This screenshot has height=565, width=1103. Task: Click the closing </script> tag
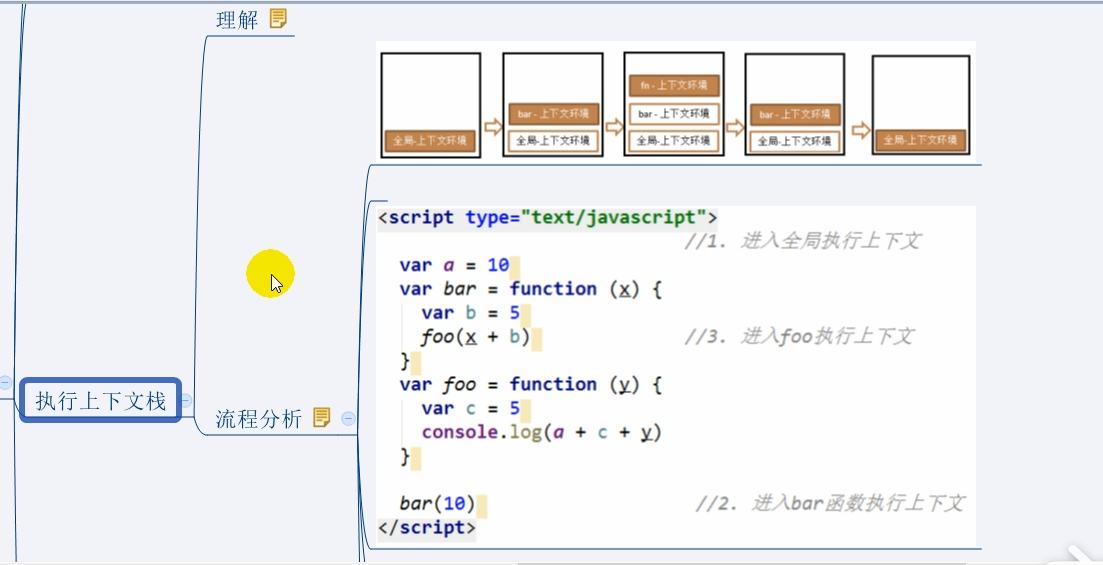426,527
